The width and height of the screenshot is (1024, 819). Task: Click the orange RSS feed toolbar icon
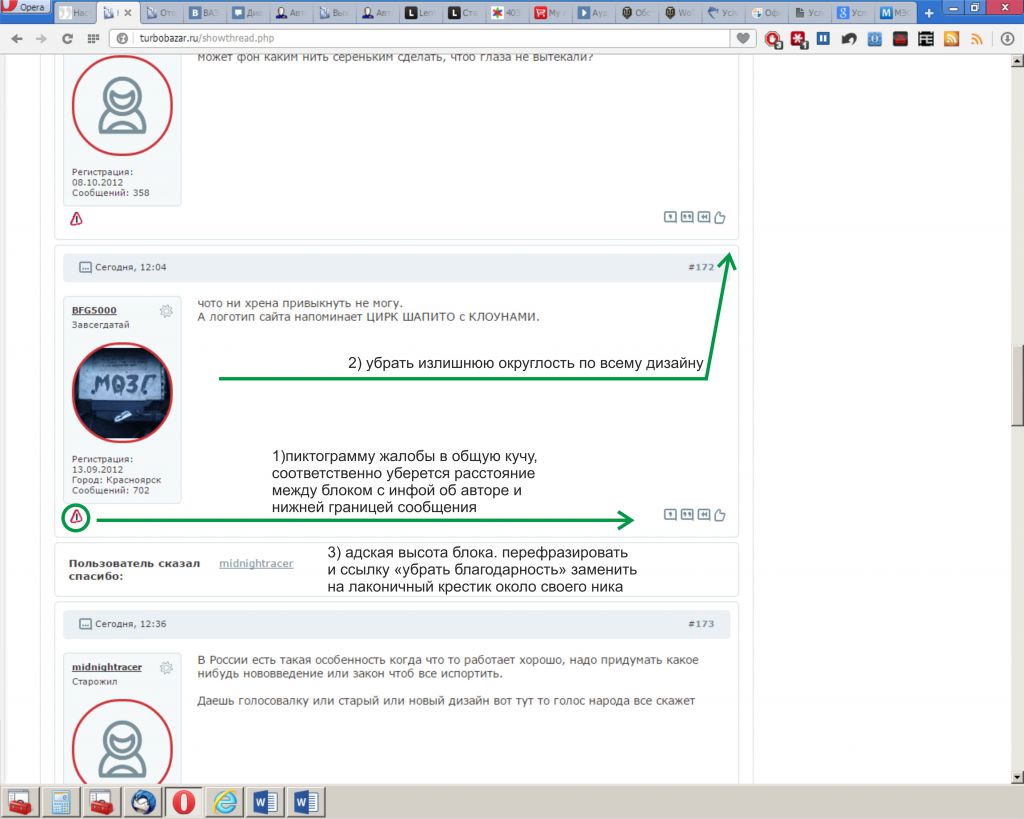pyautogui.click(x=951, y=38)
